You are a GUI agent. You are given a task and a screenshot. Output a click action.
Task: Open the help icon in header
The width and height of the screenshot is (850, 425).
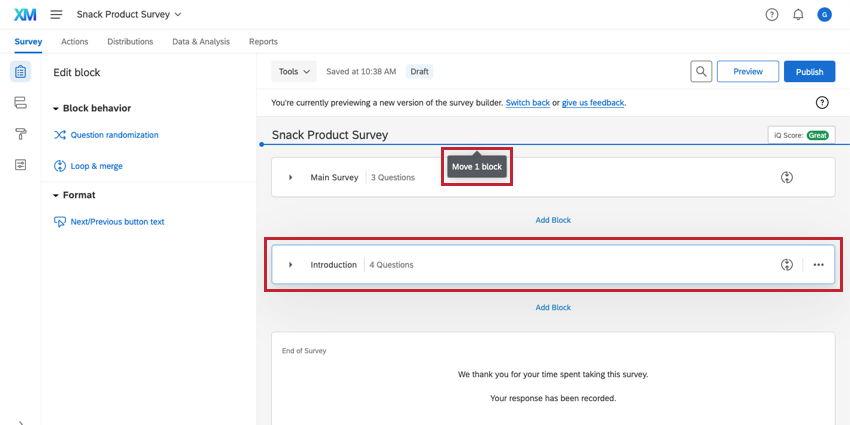771,15
